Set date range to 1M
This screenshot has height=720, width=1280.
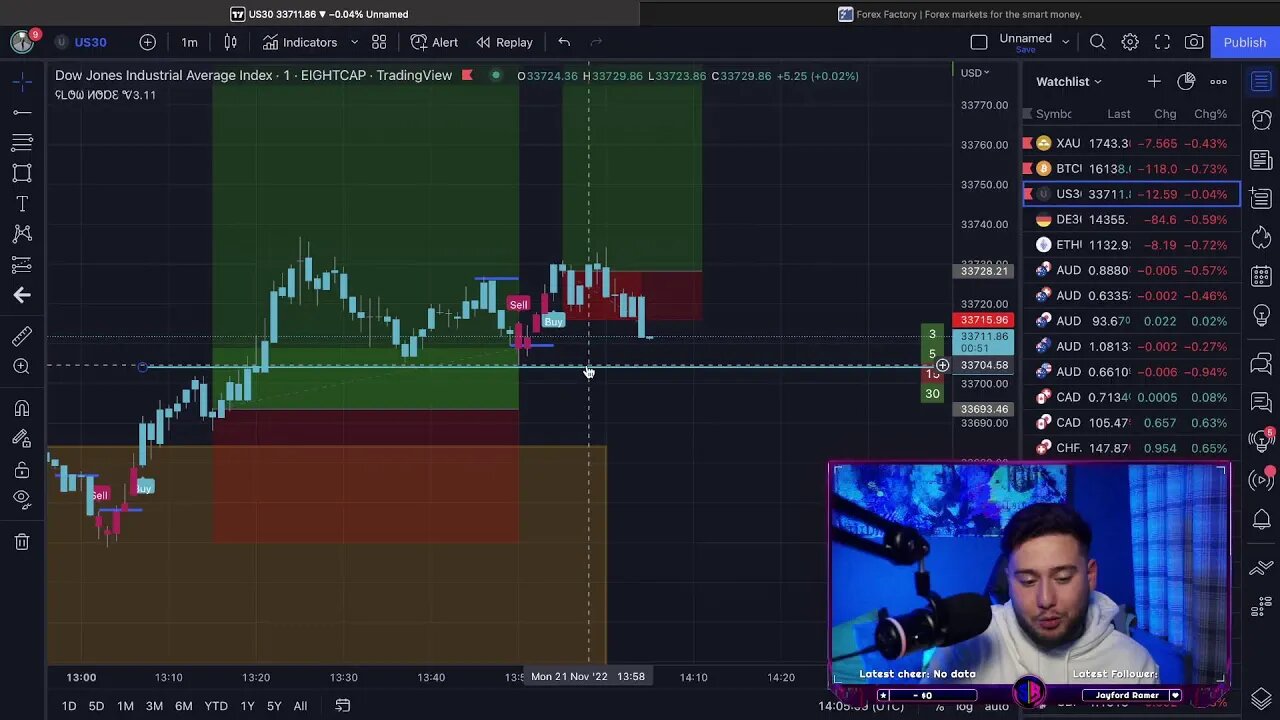(125, 706)
